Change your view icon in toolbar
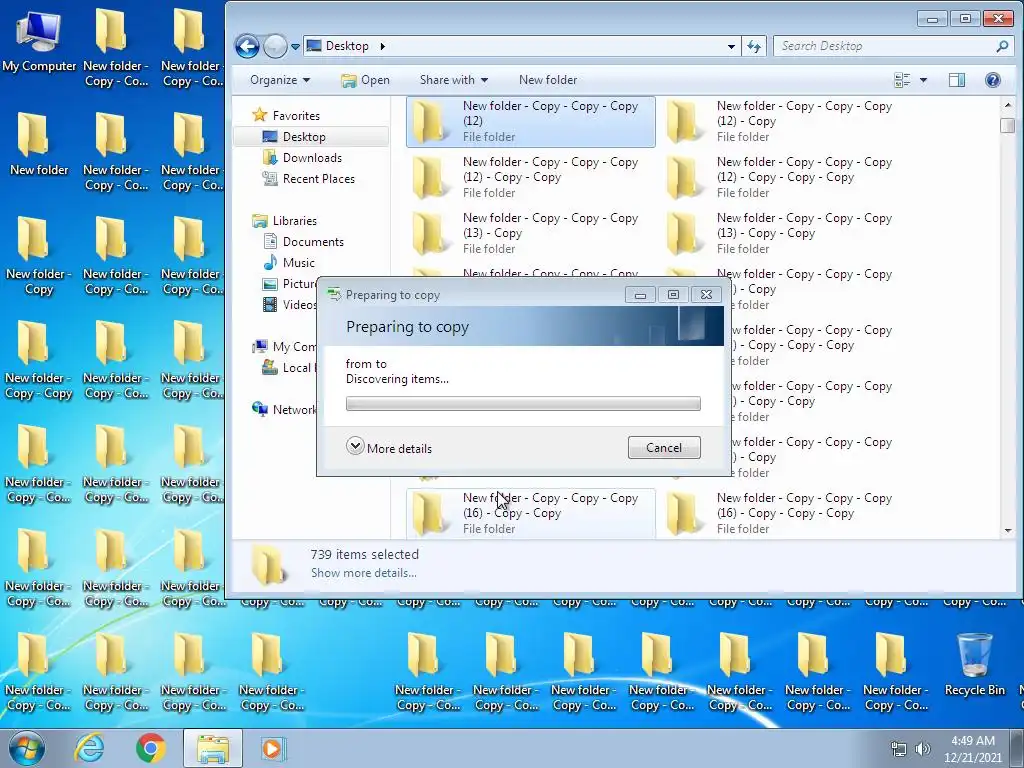Image resolution: width=1024 pixels, height=768 pixels. (902, 80)
